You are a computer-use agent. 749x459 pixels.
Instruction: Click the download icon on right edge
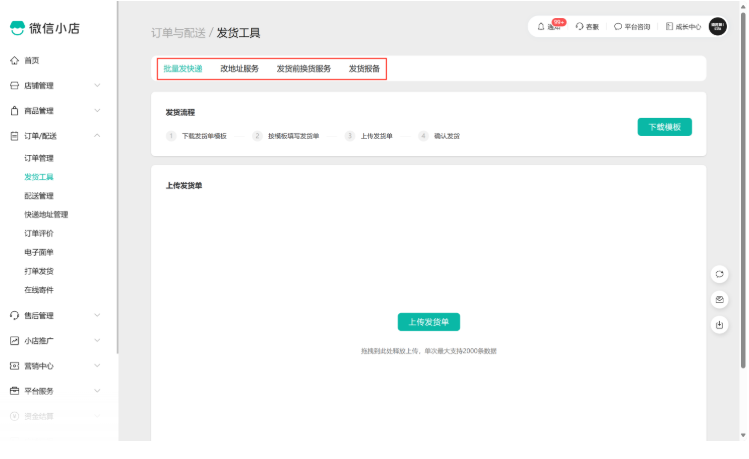[x=719, y=325]
